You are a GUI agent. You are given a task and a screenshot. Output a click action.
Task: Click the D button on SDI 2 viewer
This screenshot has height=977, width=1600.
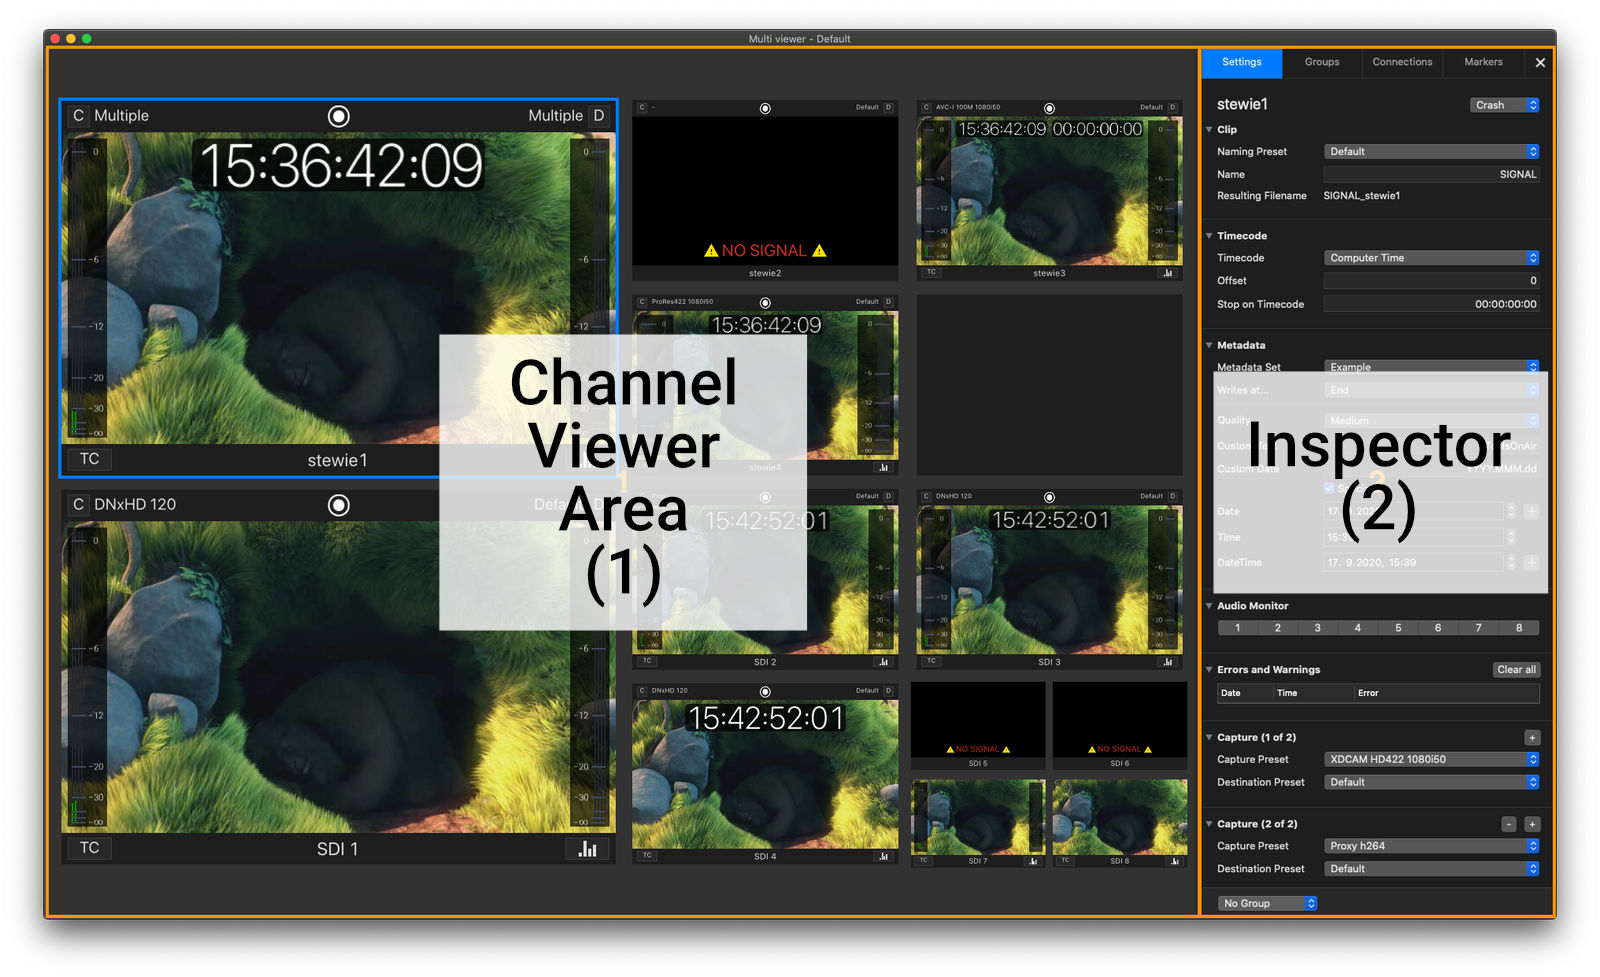[x=888, y=496]
